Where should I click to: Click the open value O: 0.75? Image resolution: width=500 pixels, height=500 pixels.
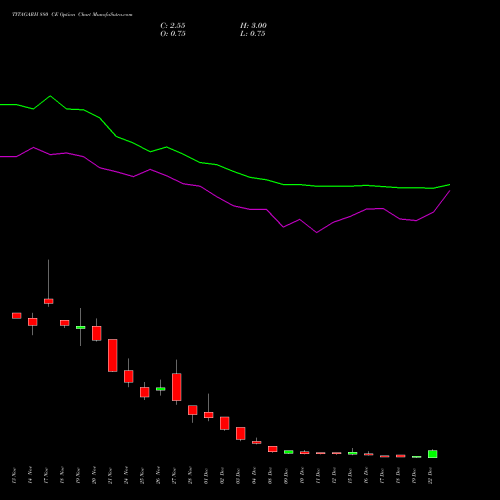(173, 34)
